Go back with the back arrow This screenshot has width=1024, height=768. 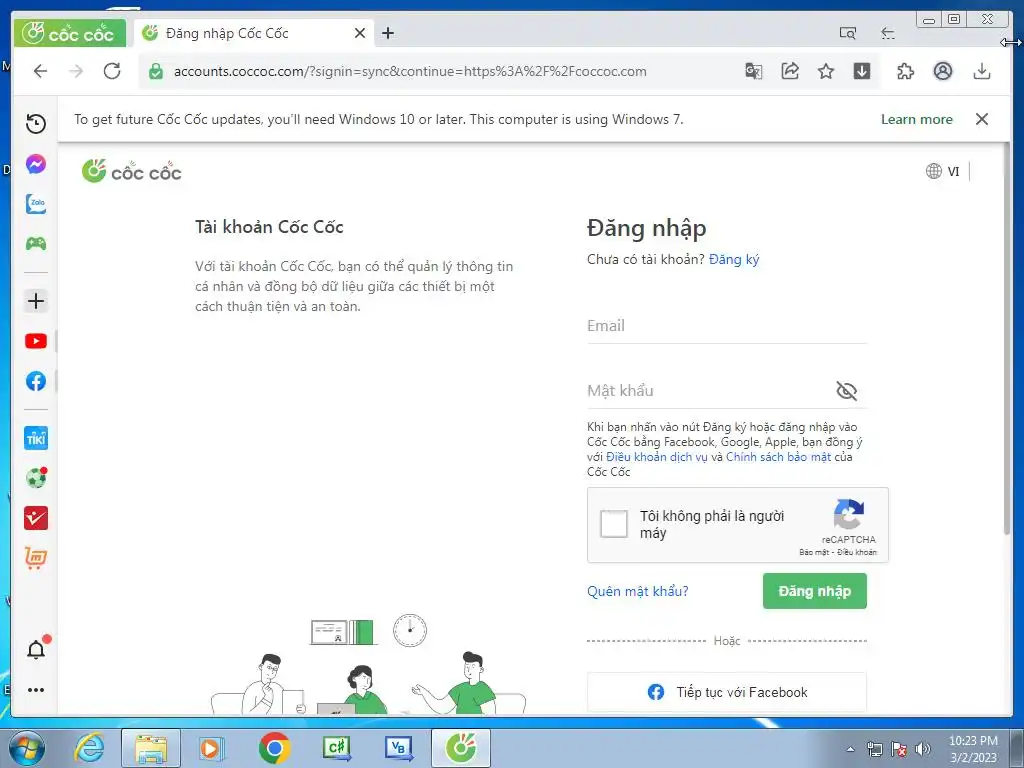40,71
